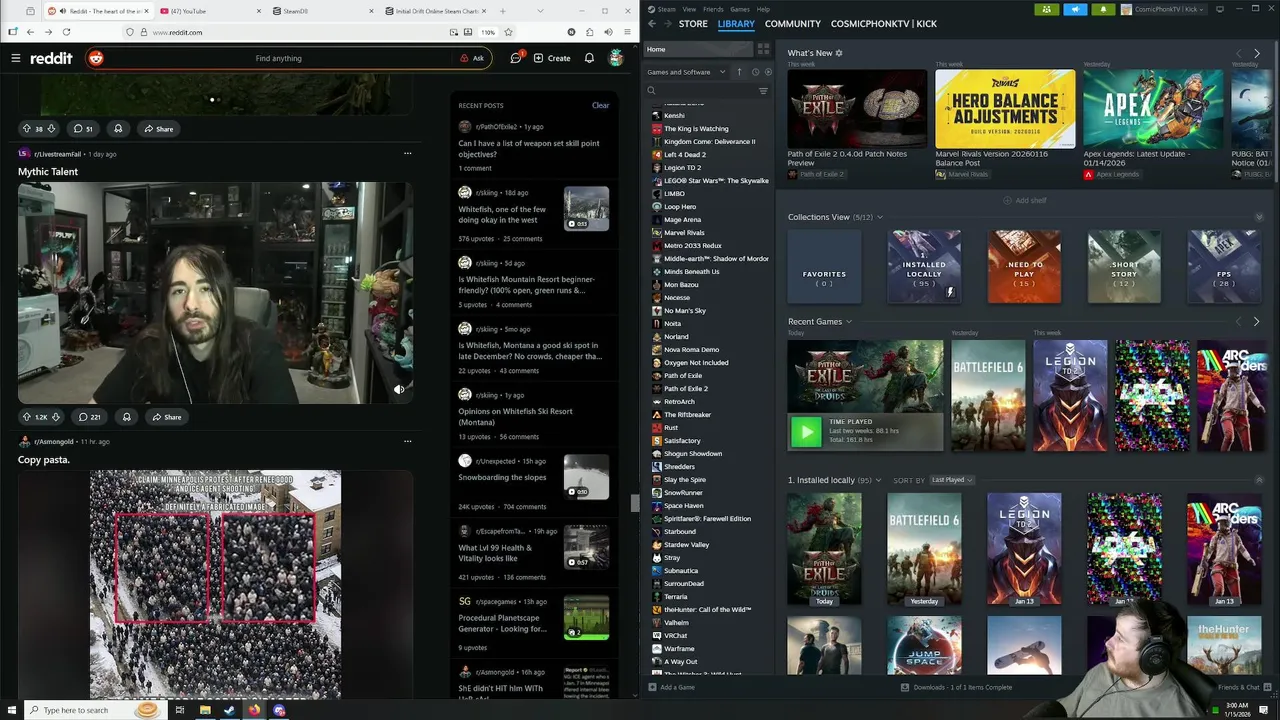Expand CosmicPhonkTV account dropdown

pyautogui.click(x=1164, y=9)
